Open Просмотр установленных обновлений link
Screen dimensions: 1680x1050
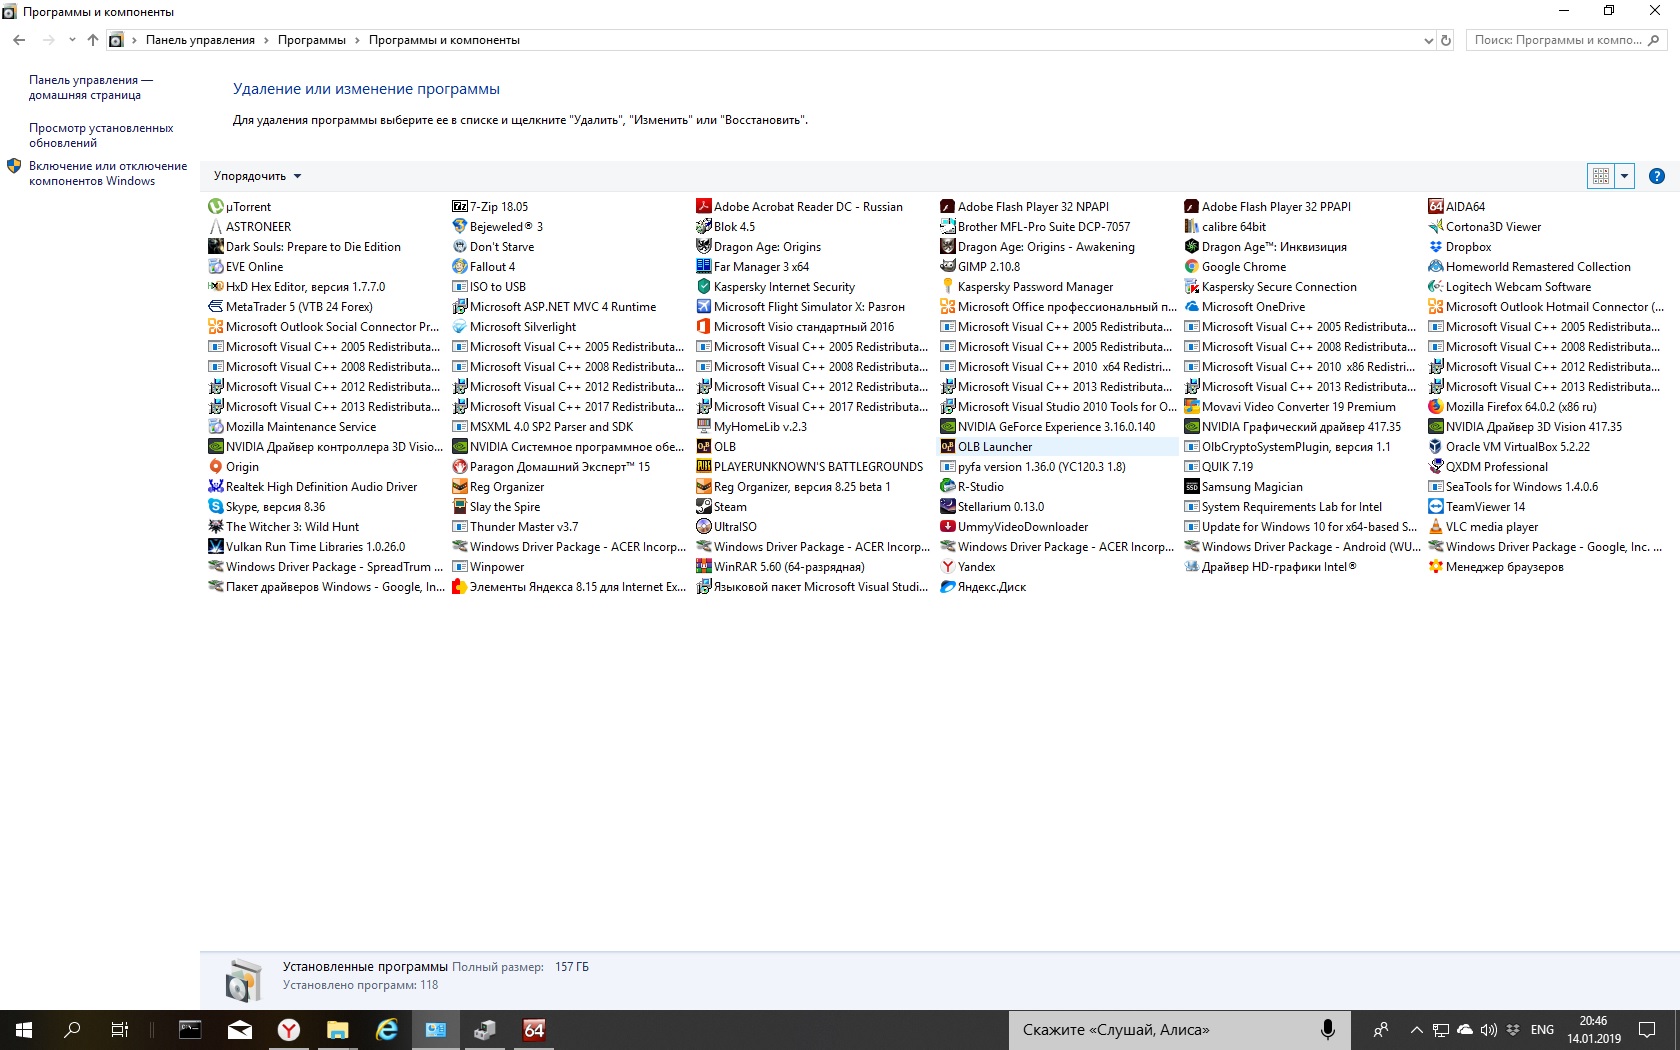click(101, 136)
